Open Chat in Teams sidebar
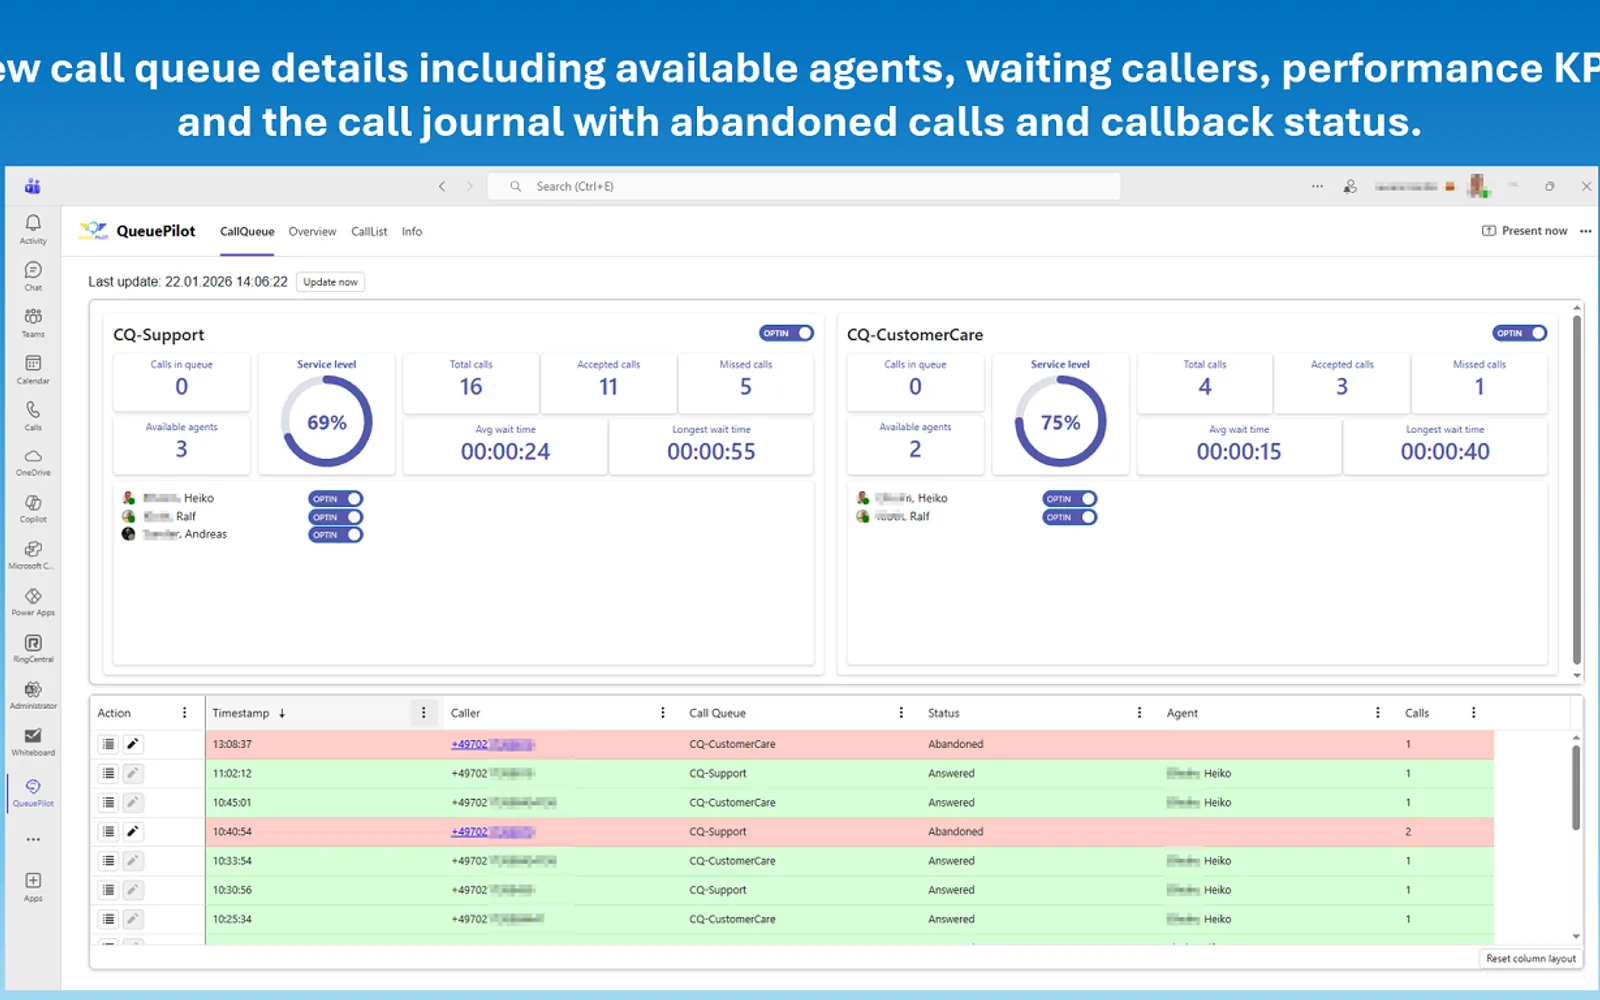Image resolution: width=1600 pixels, height=1000 pixels. pyautogui.click(x=33, y=276)
